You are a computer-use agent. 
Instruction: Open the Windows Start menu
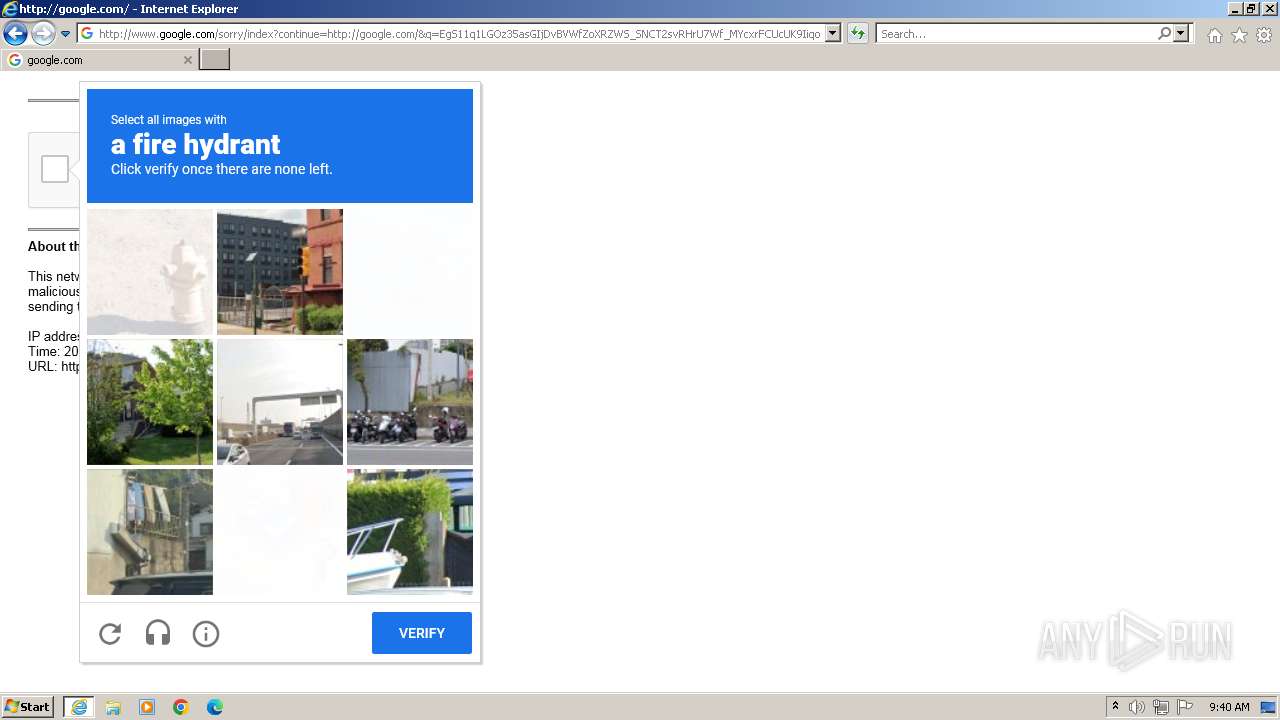[x=28, y=707]
